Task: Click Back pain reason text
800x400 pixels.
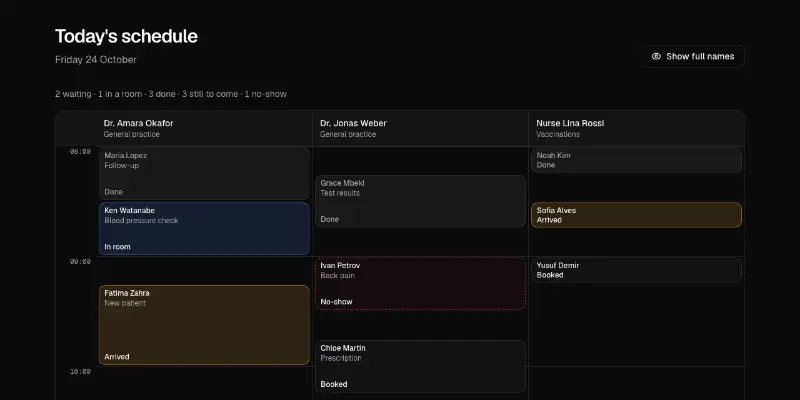Action: click(338, 276)
